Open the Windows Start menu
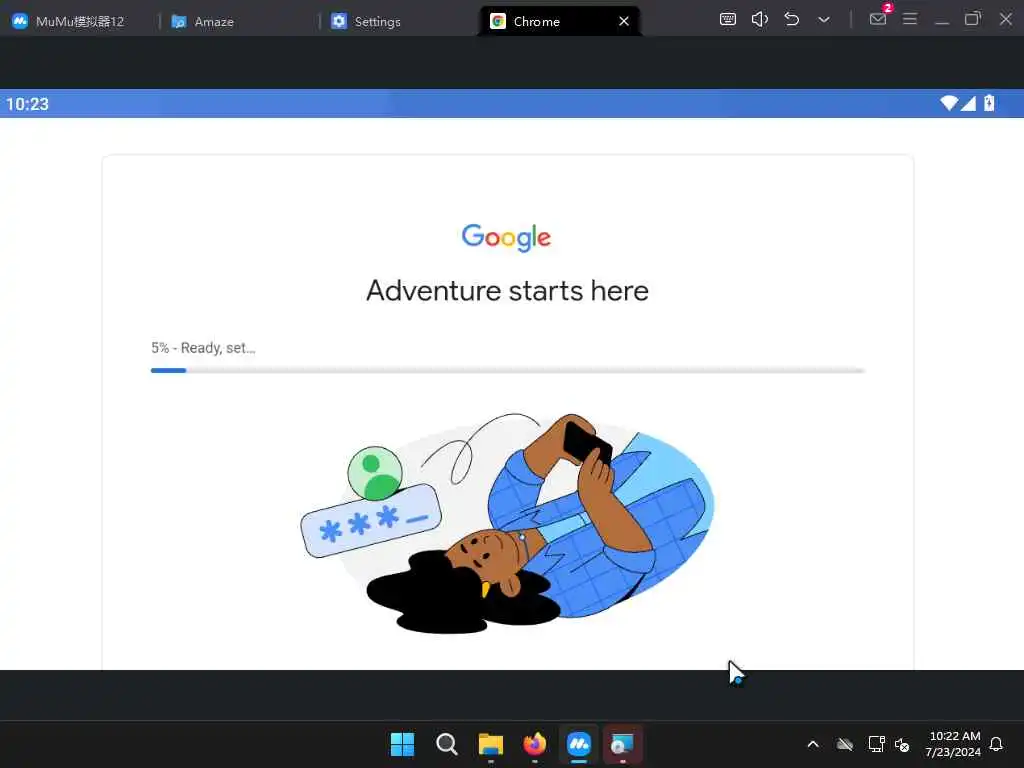Image resolution: width=1024 pixels, height=768 pixels. click(x=402, y=744)
